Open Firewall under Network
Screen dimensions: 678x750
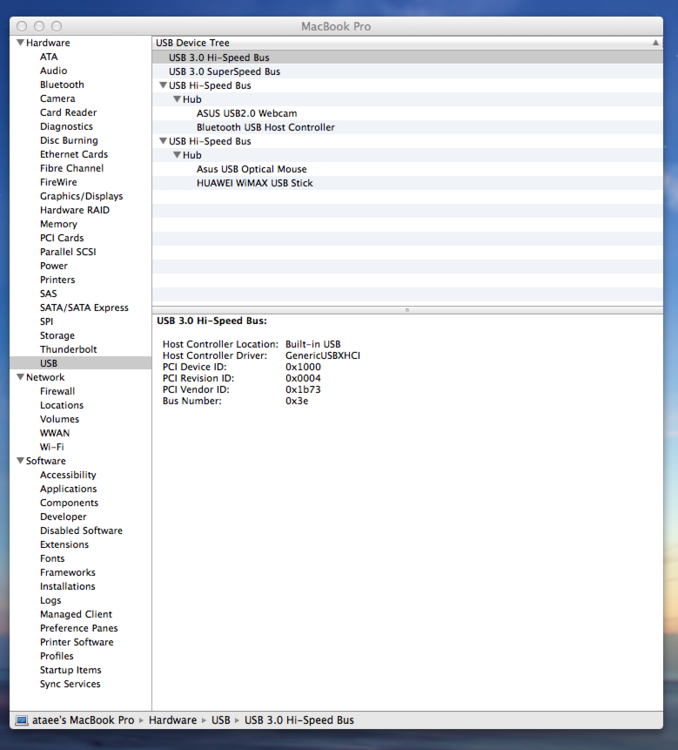[57, 391]
